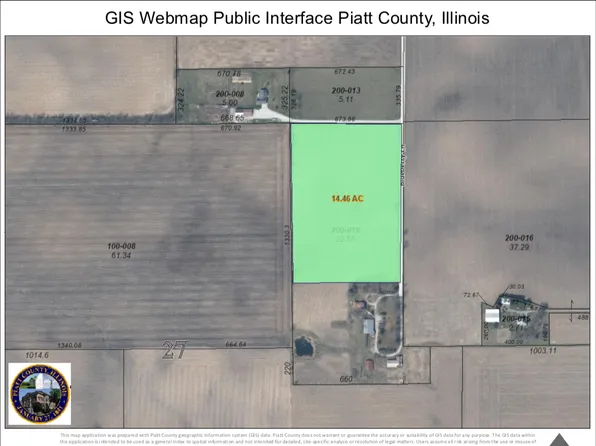The image size is (596, 446).
Task: Click the 1340.08 dimension label
Action: 70,345
